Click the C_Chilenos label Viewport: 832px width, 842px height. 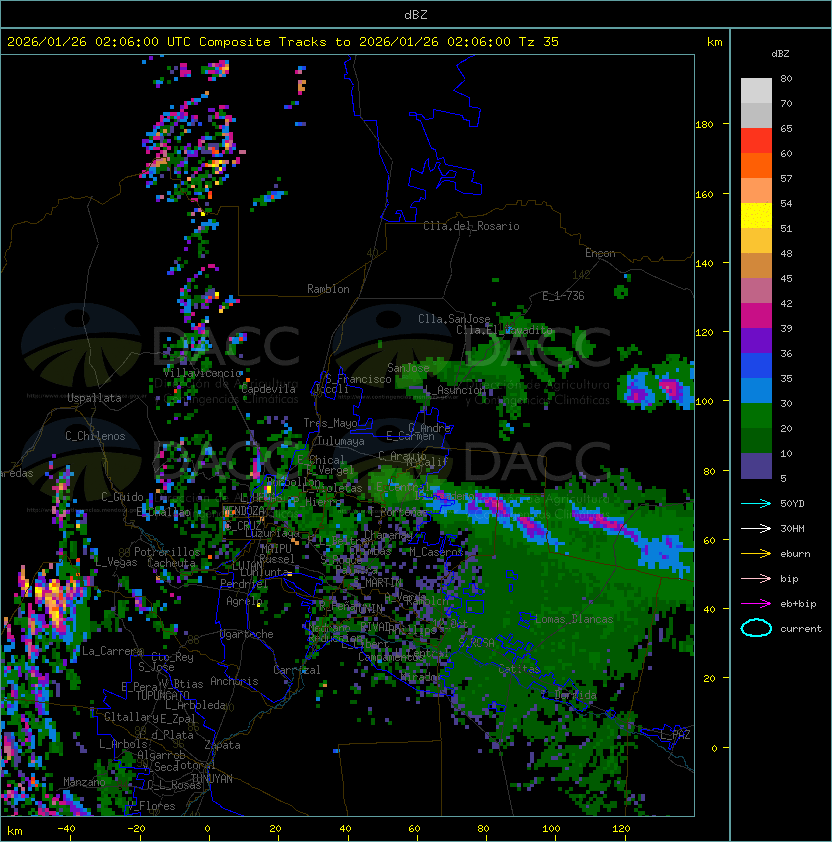pos(95,436)
